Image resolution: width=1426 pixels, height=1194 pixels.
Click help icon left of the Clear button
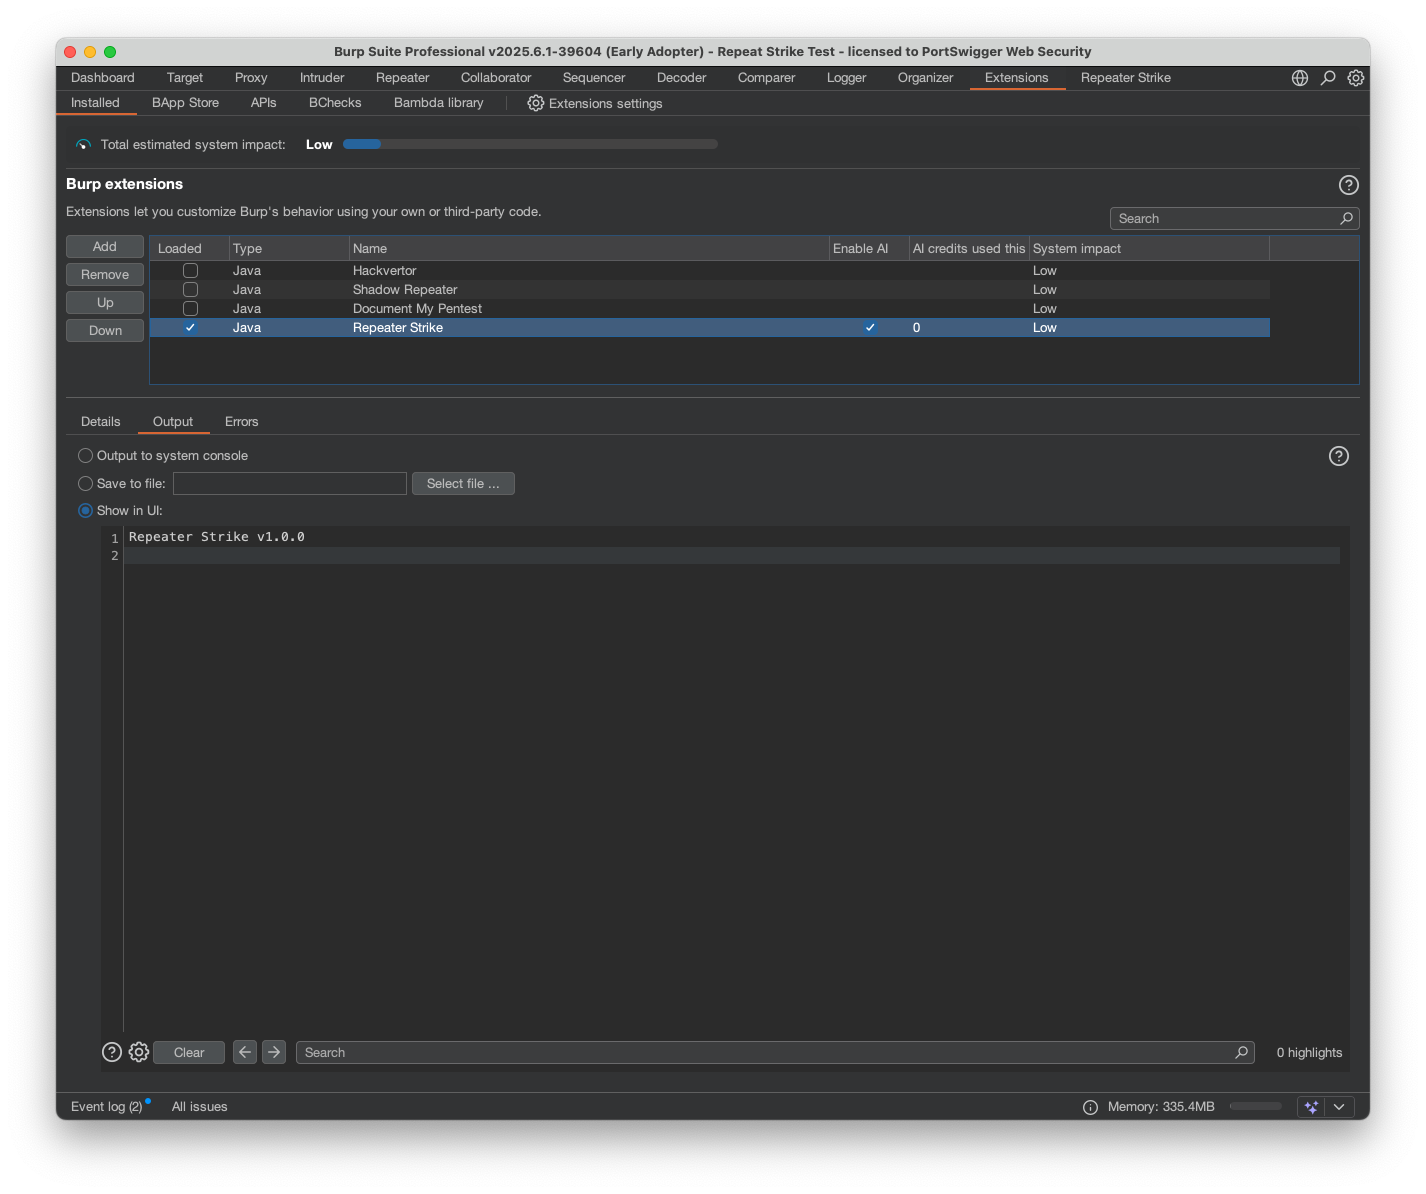(x=112, y=1052)
